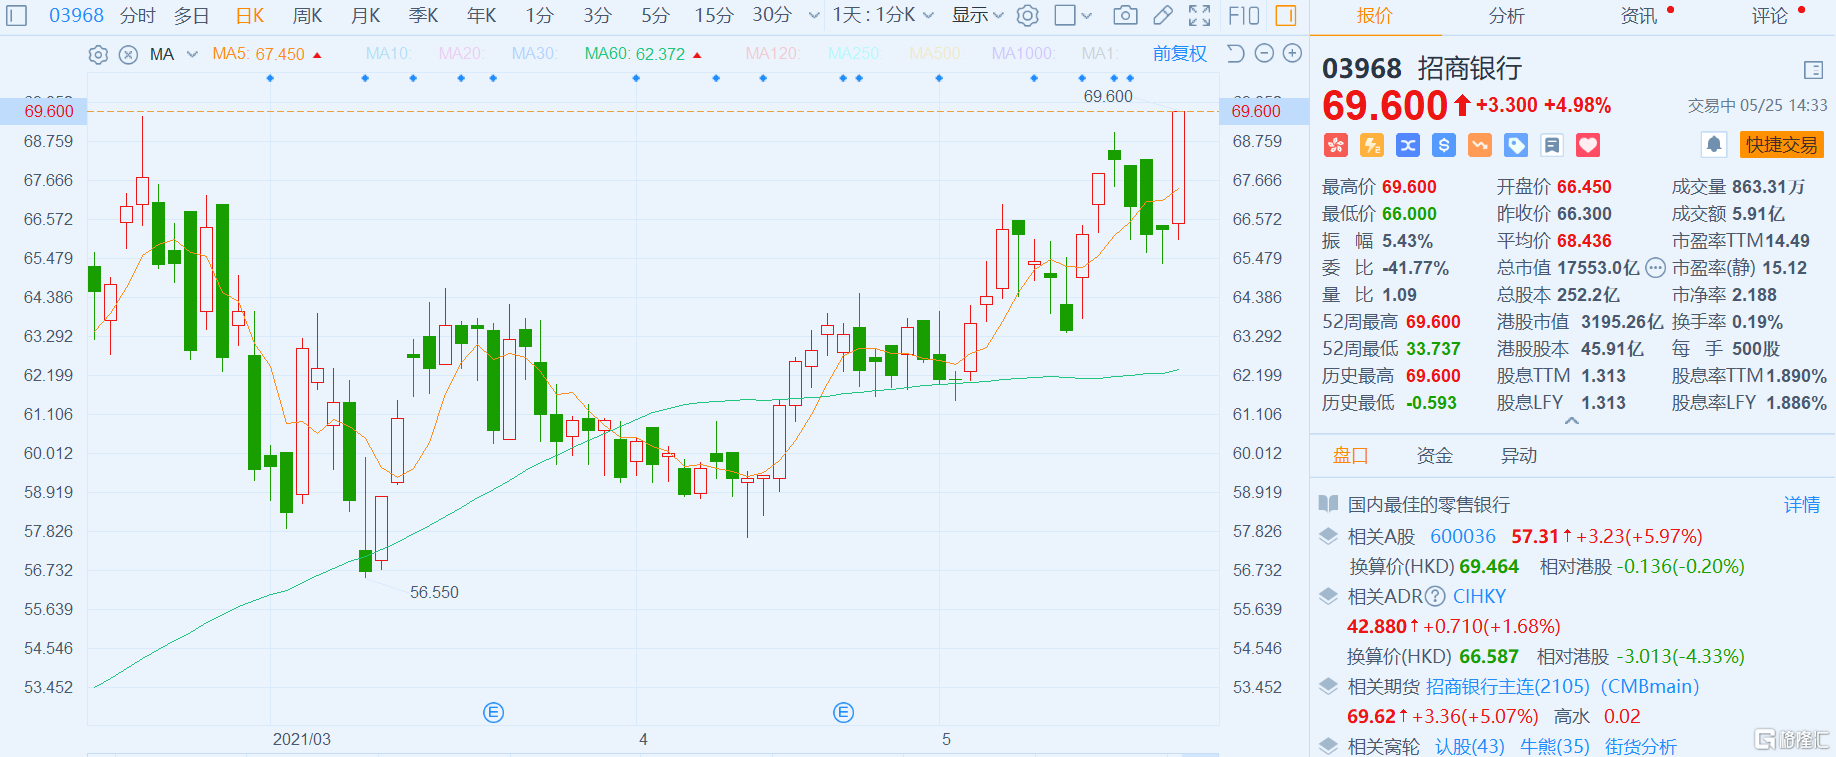Click the red heart favorite icon

[1588, 146]
